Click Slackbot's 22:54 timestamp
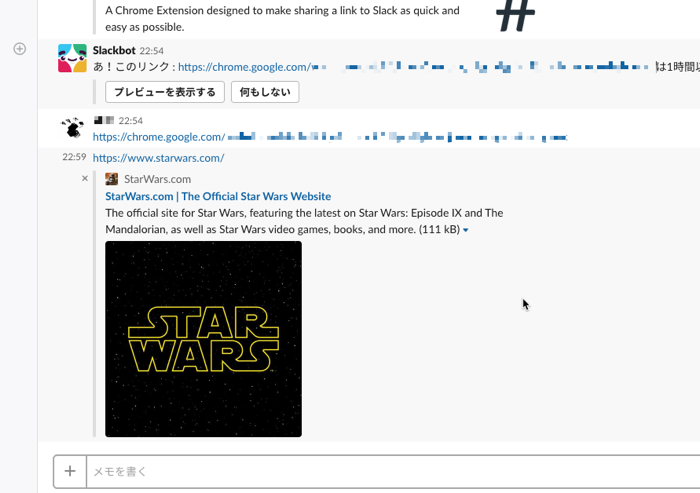The height and width of the screenshot is (493, 700). tap(151, 51)
